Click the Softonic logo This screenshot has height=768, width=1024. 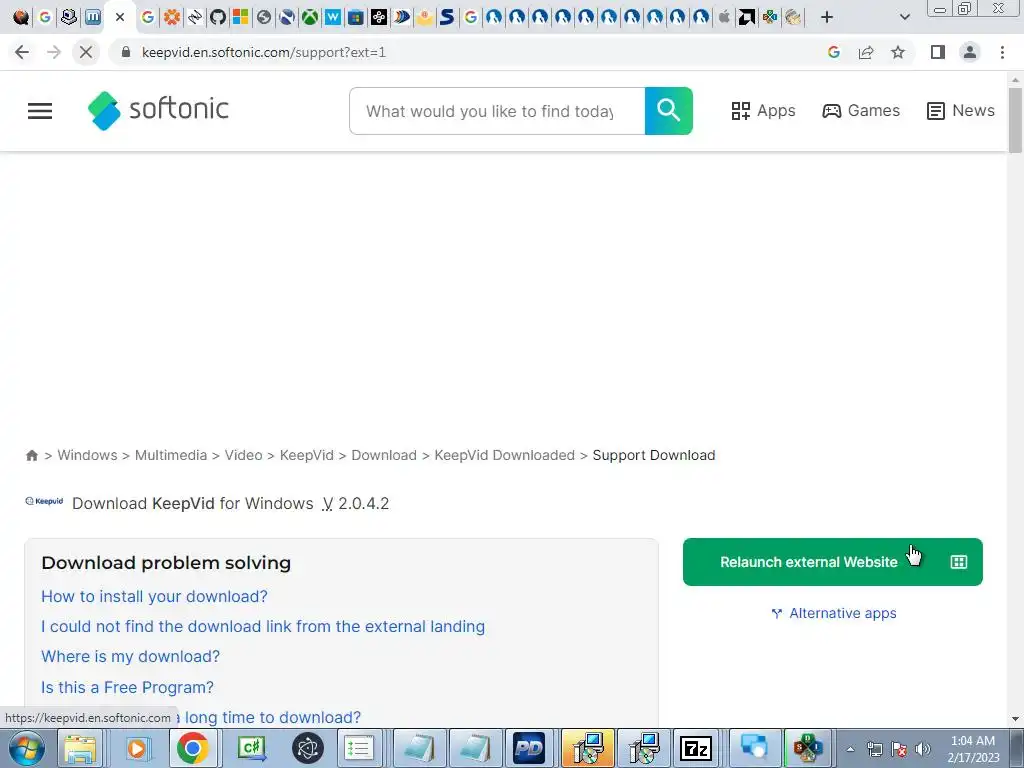tap(158, 110)
